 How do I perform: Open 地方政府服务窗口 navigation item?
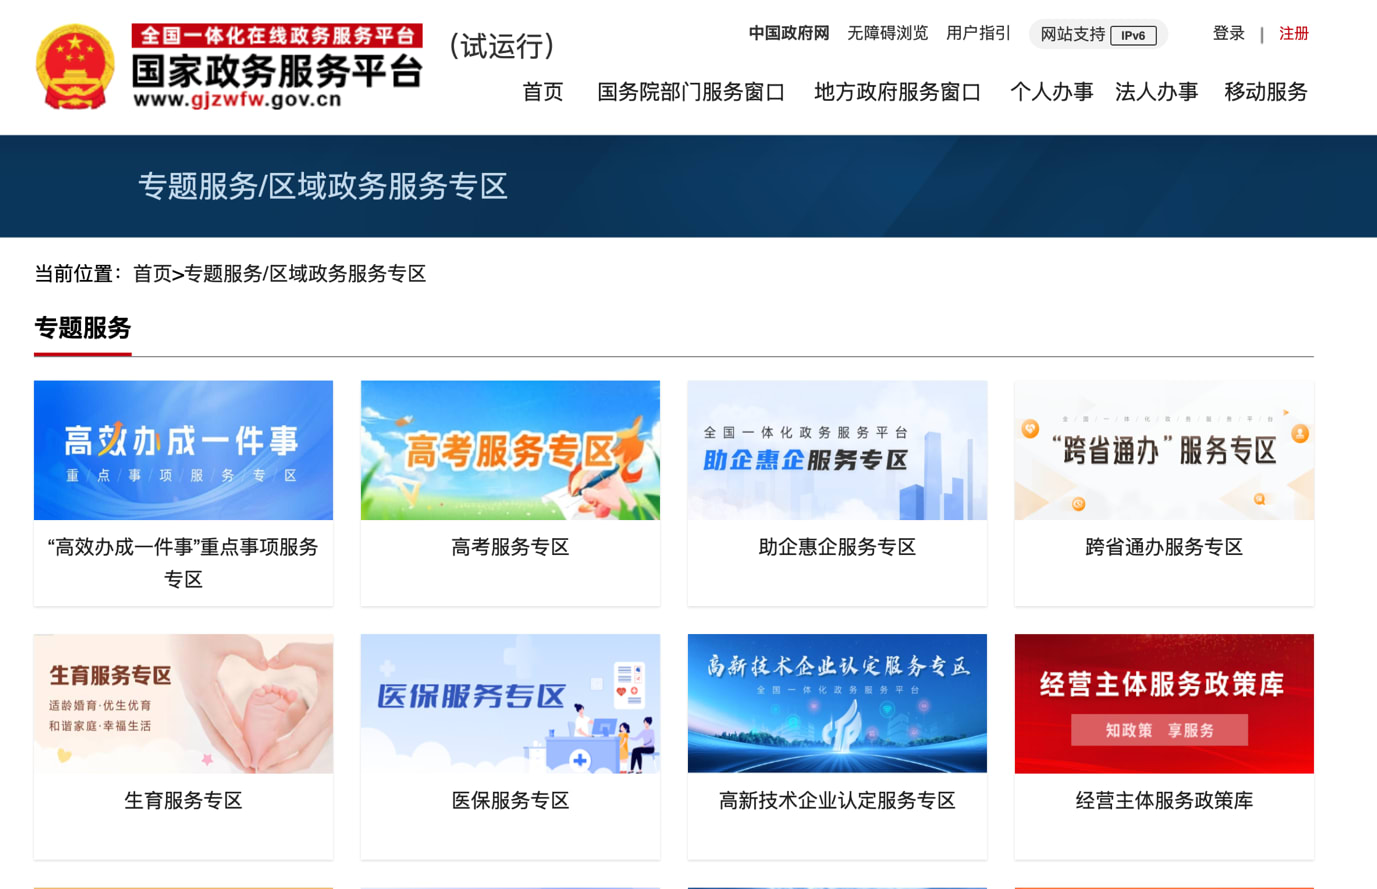(896, 91)
